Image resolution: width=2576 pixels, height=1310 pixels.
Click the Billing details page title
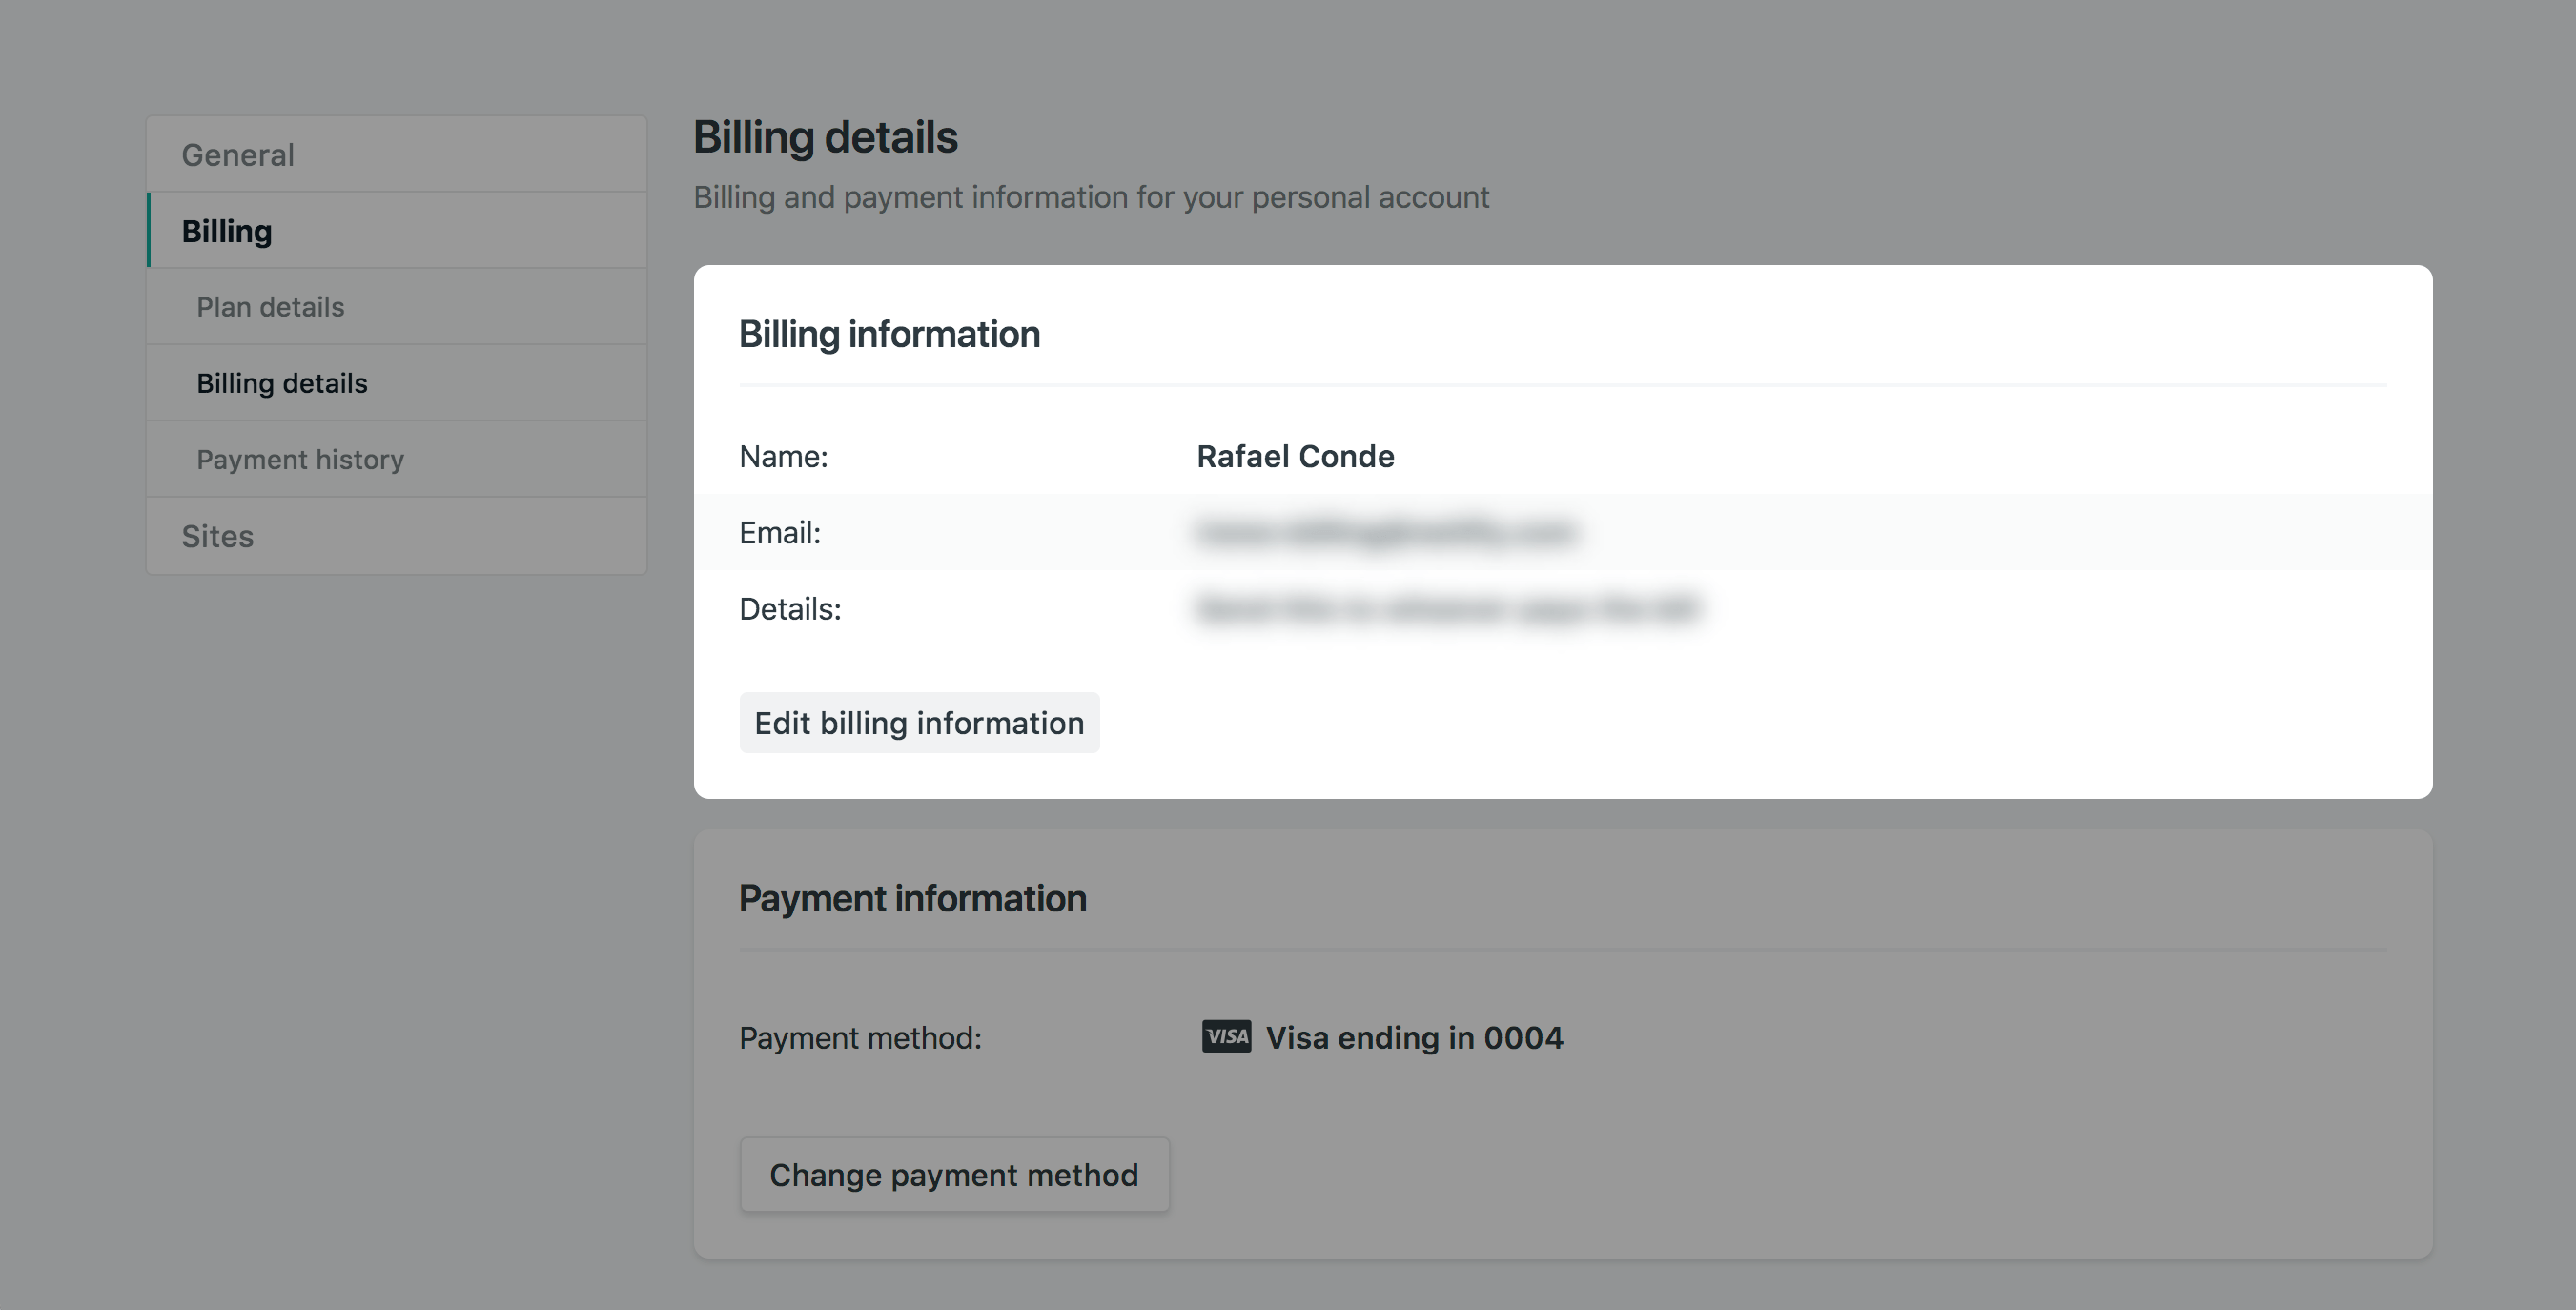click(825, 137)
